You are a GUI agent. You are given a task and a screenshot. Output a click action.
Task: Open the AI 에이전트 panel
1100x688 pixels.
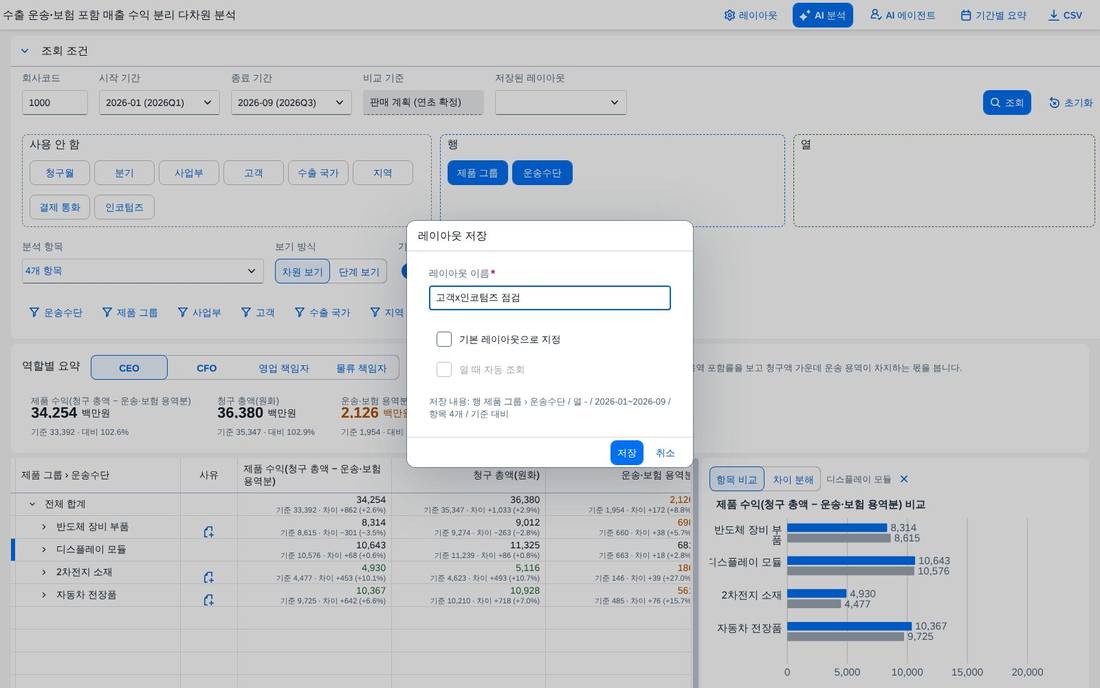[902, 15]
